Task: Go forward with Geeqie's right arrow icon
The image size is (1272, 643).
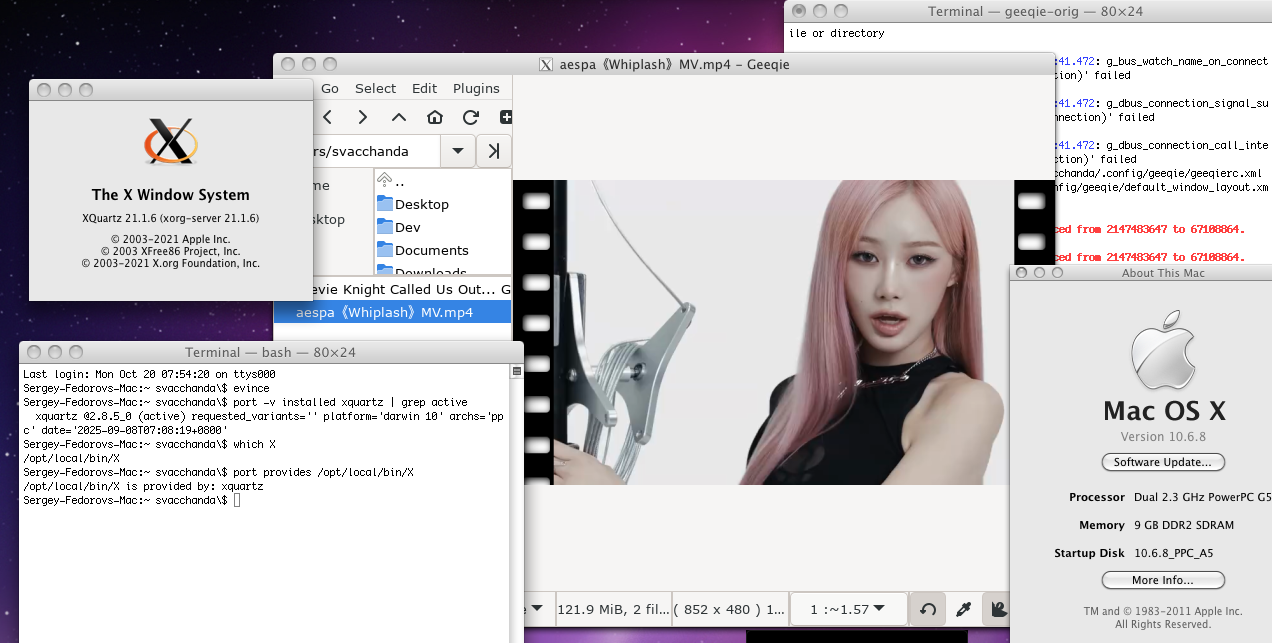Action: pos(362,118)
